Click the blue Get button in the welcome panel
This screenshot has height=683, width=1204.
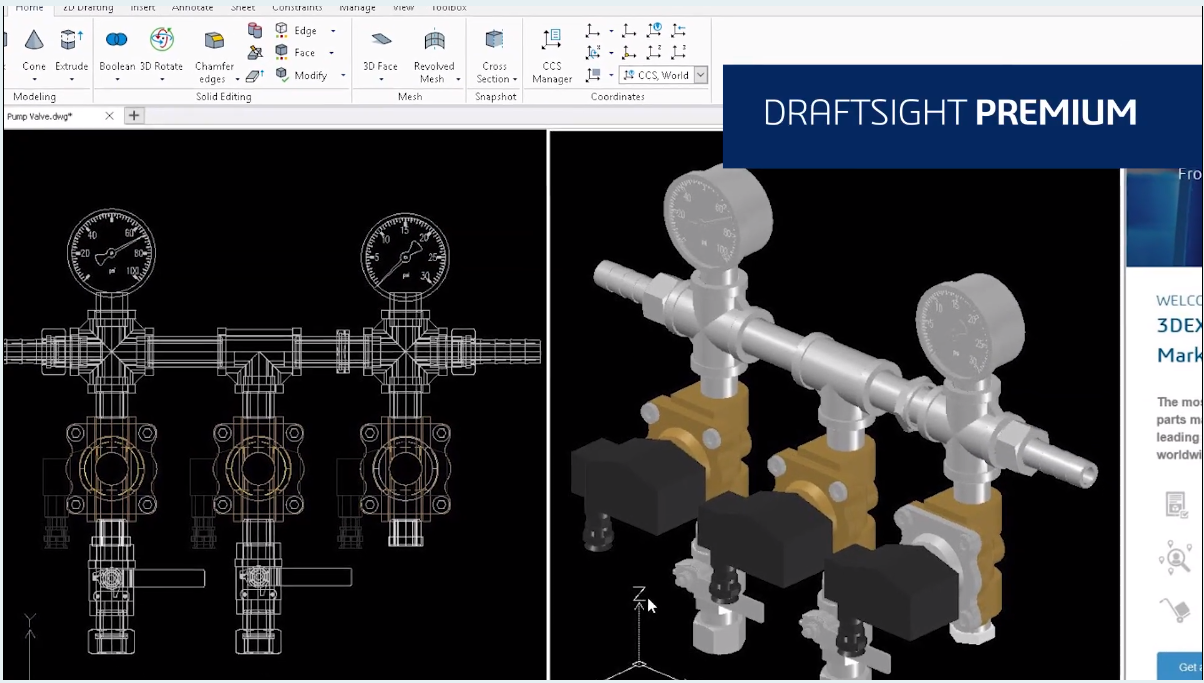click(1180, 666)
